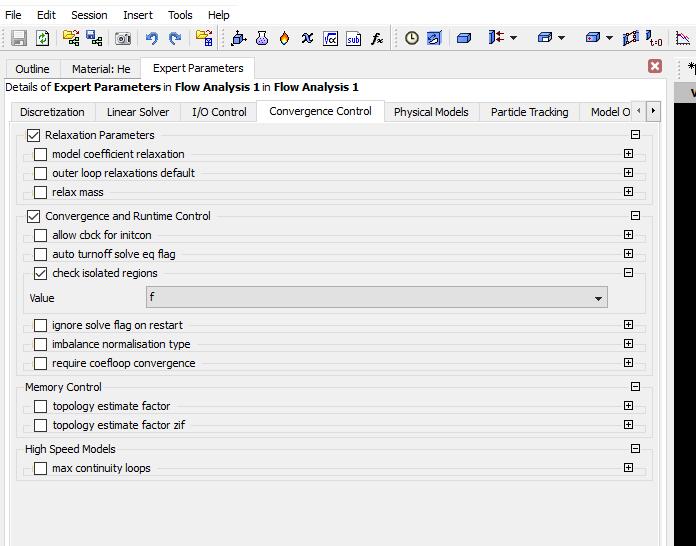Click the Undo arrow icon
The height and width of the screenshot is (546, 696).
tap(152, 39)
